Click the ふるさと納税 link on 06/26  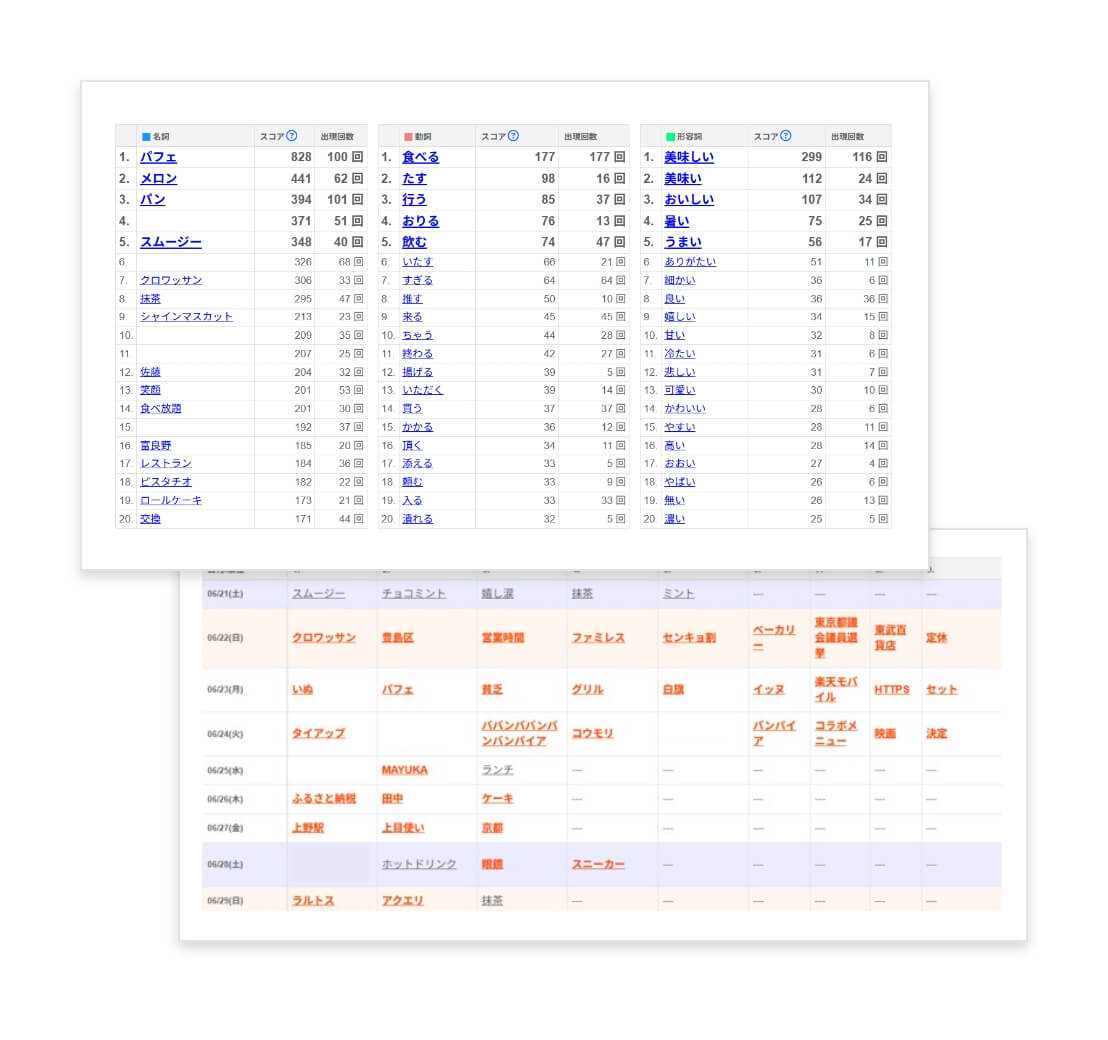[323, 799]
